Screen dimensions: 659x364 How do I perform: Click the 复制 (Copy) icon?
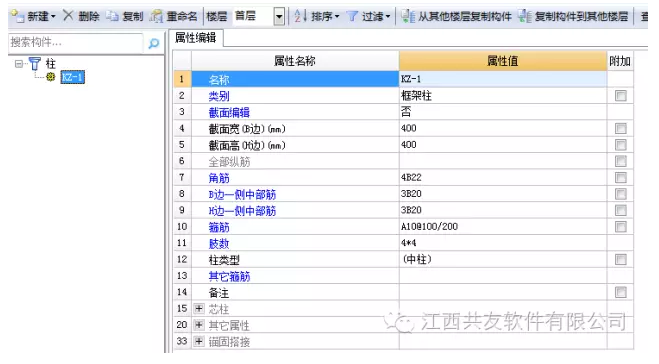click(112, 16)
